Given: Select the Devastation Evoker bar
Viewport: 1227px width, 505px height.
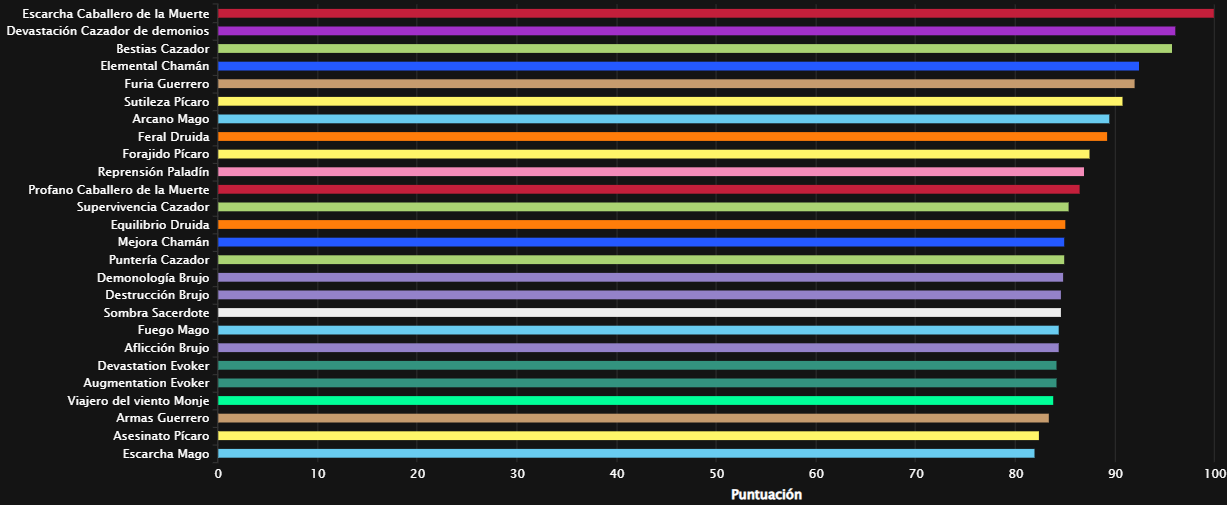Looking at the screenshot, I should pyautogui.click(x=637, y=365).
